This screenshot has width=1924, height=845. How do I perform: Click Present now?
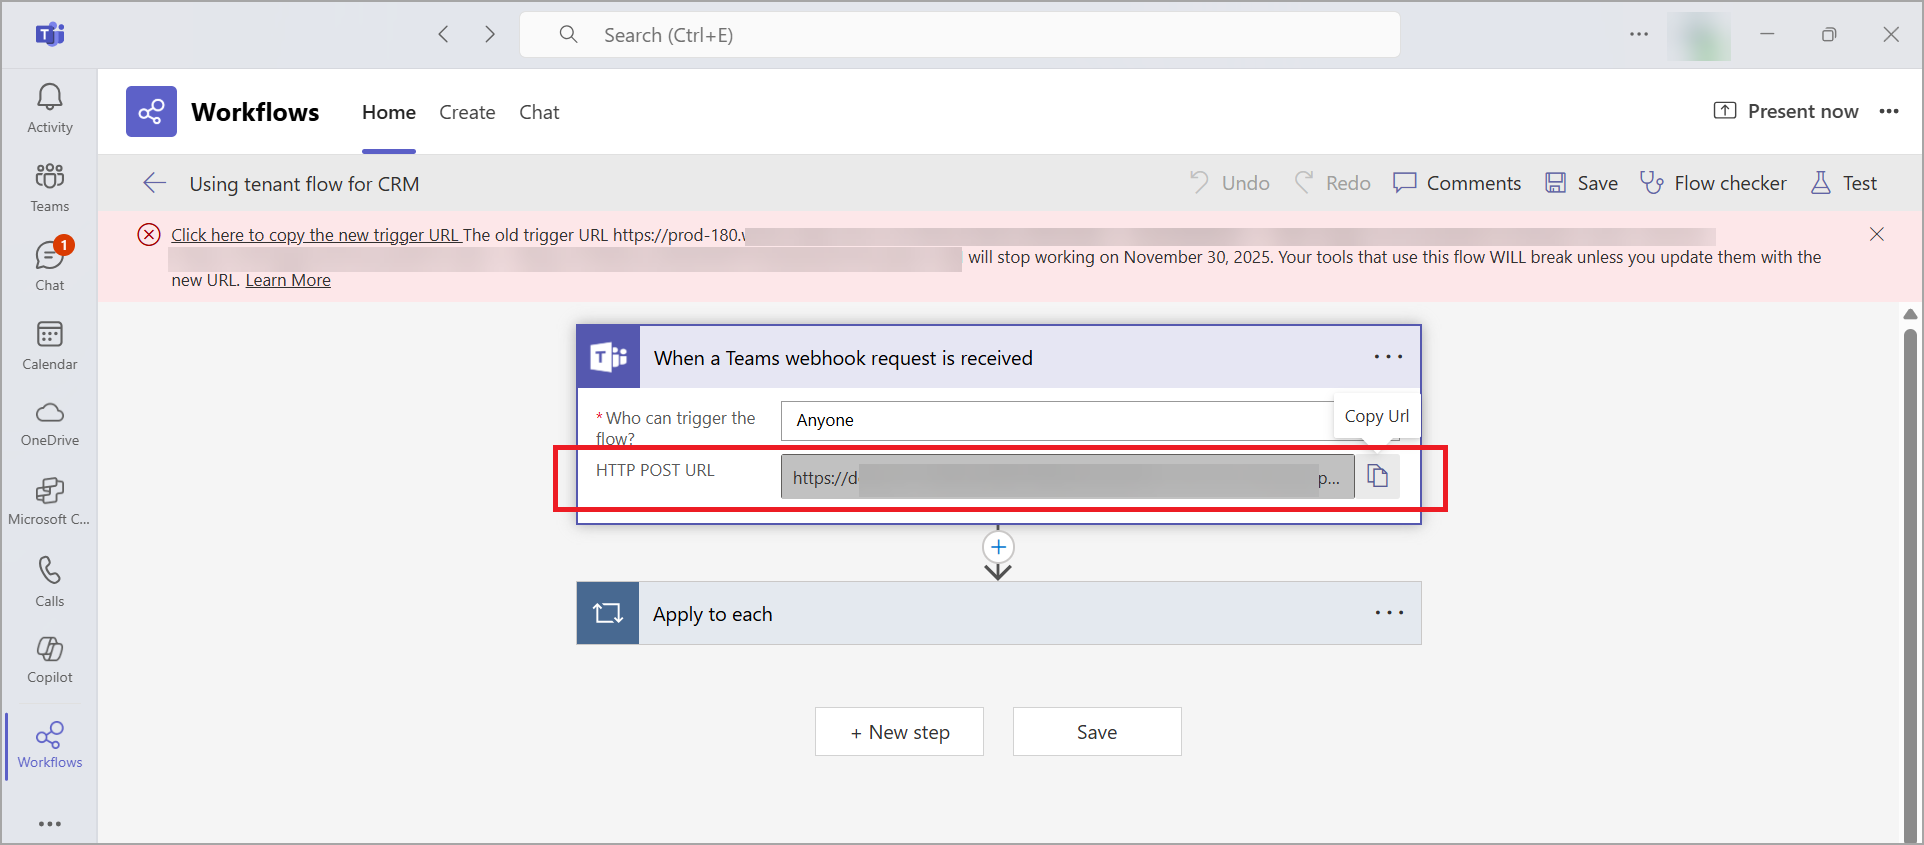pos(1786,111)
